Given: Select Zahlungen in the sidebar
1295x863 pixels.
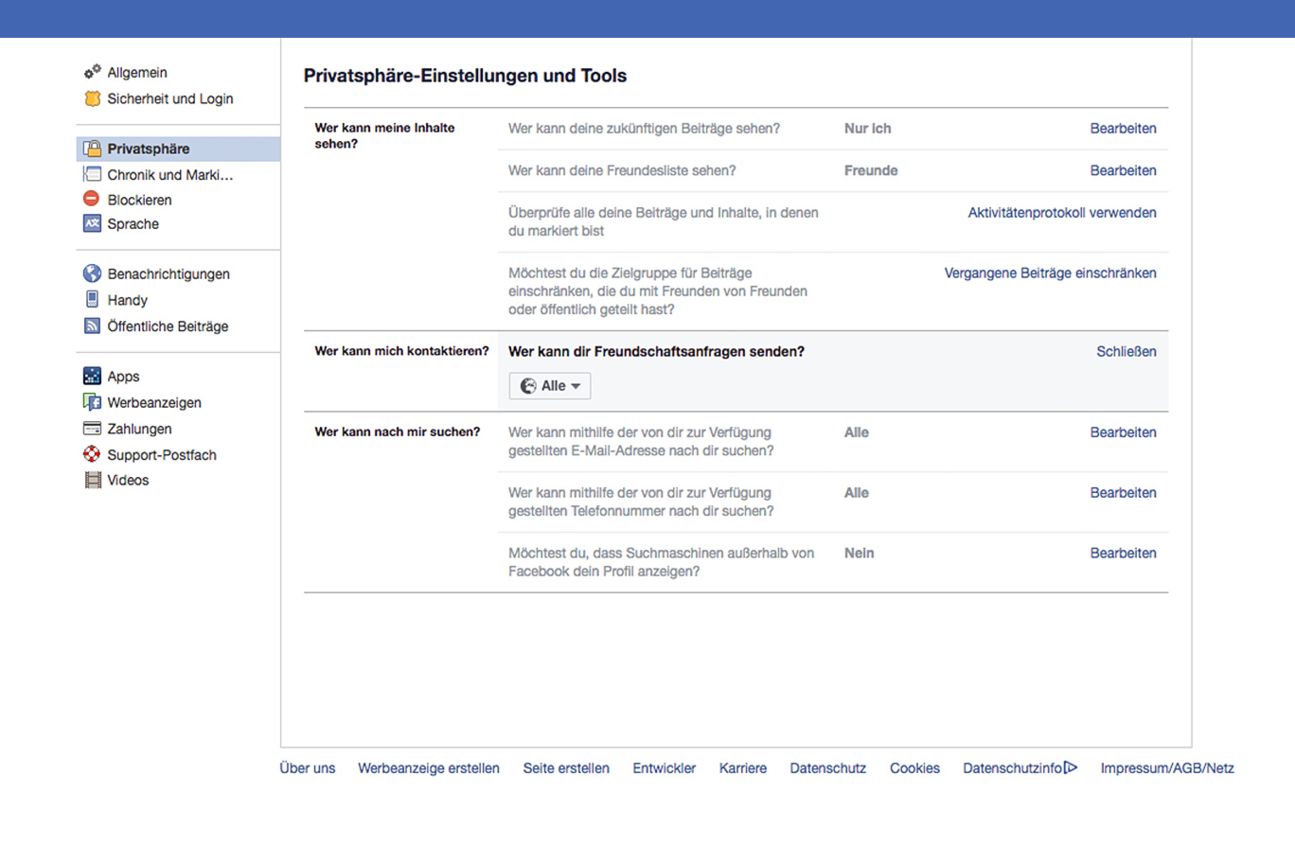Looking at the screenshot, I should click(x=139, y=429).
